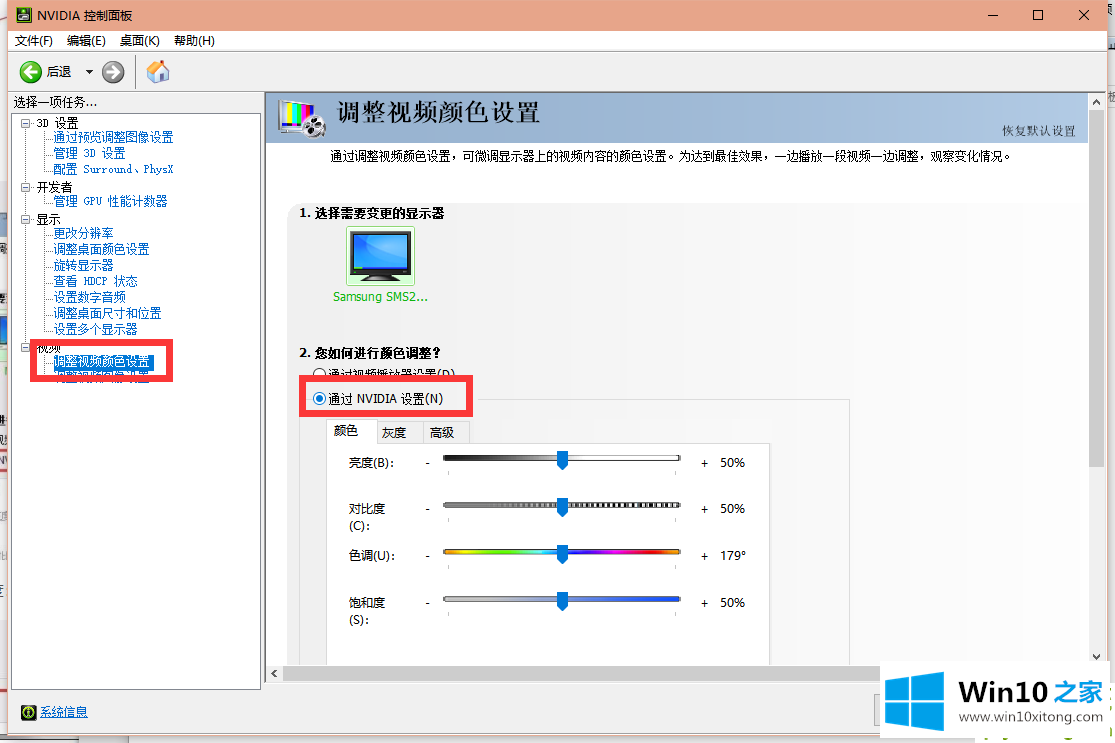Screen dimensions: 1115x743
Task: Open 设置多个显示器
Action: click(x=95, y=329)
